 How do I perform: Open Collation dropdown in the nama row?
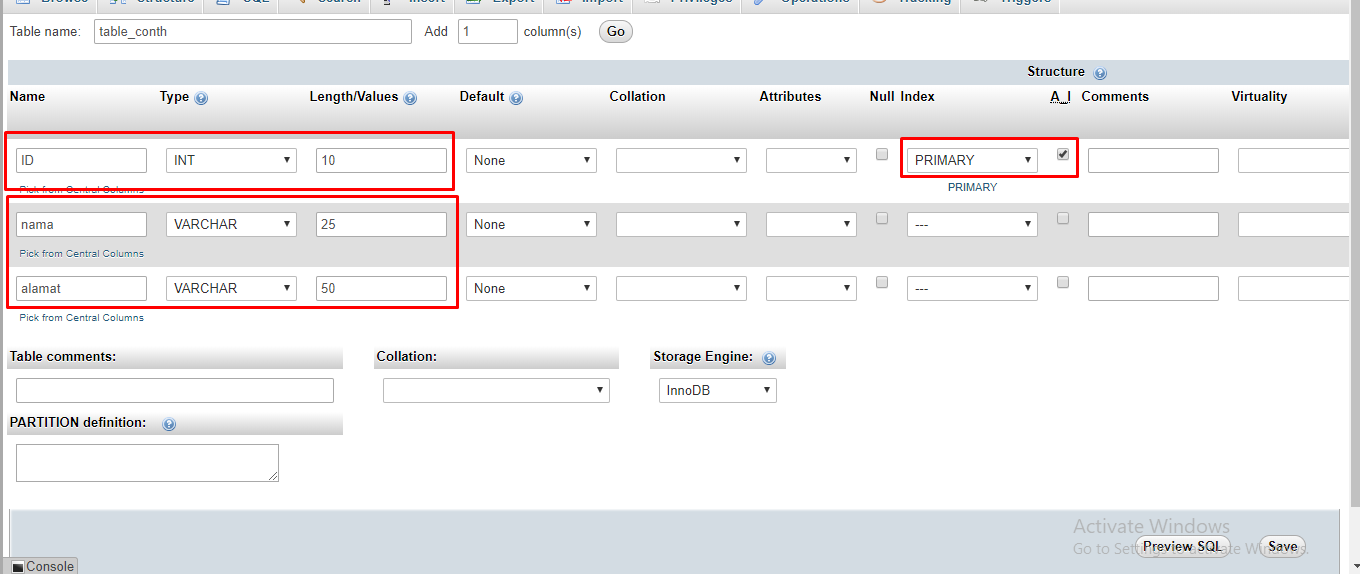pos(681,224)
